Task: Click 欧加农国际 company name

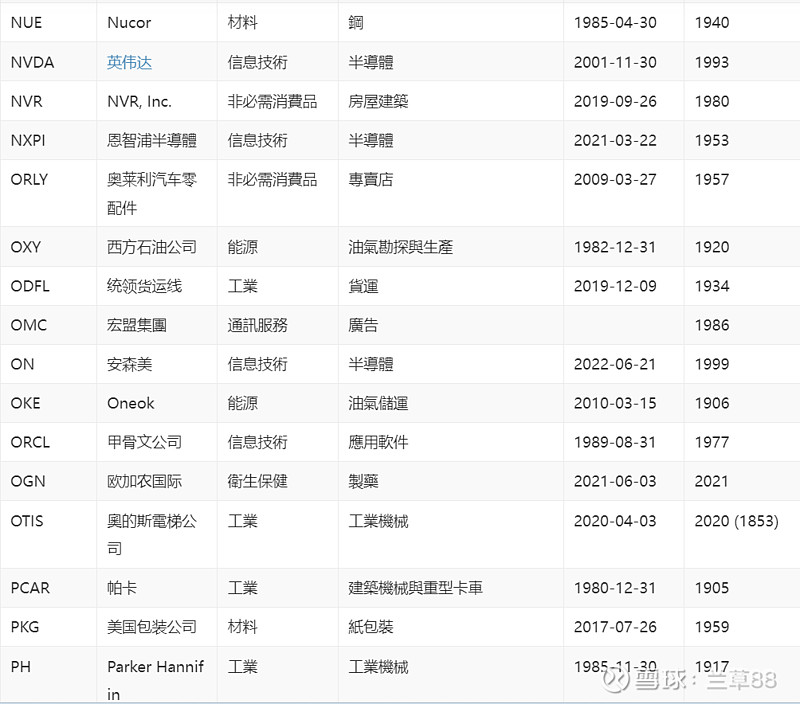Action: (x=144, y=482)
